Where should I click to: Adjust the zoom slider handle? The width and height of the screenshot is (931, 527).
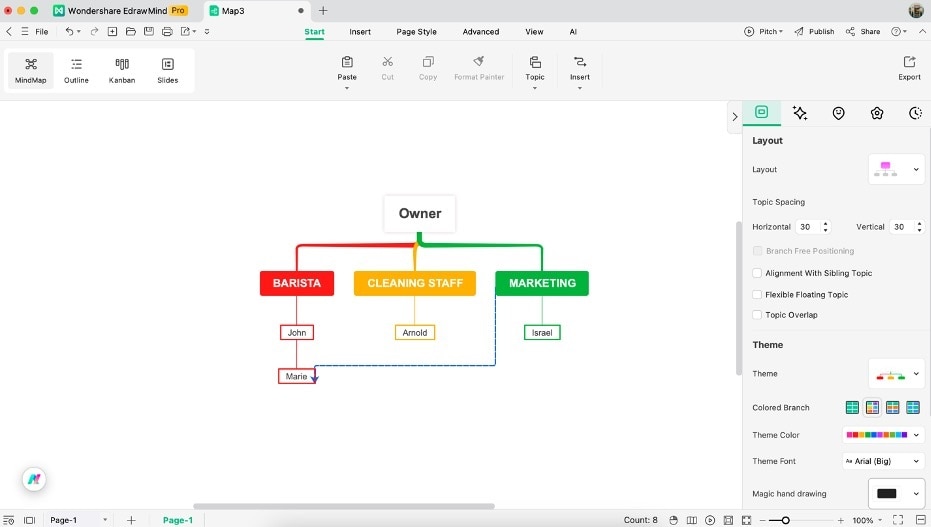click(785, 520)
